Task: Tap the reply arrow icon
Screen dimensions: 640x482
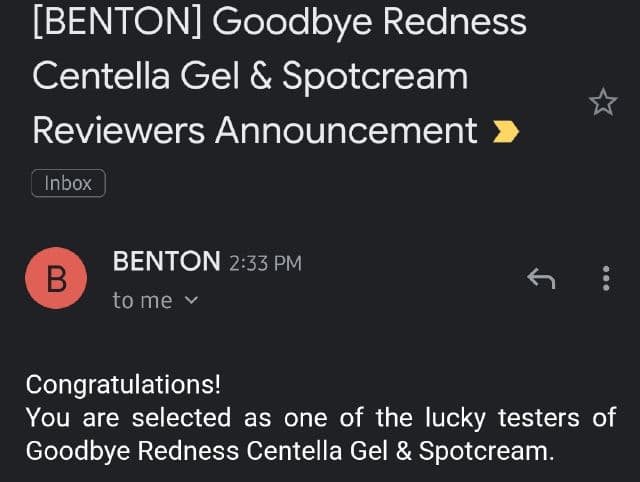Action: (x=541, y=279)
